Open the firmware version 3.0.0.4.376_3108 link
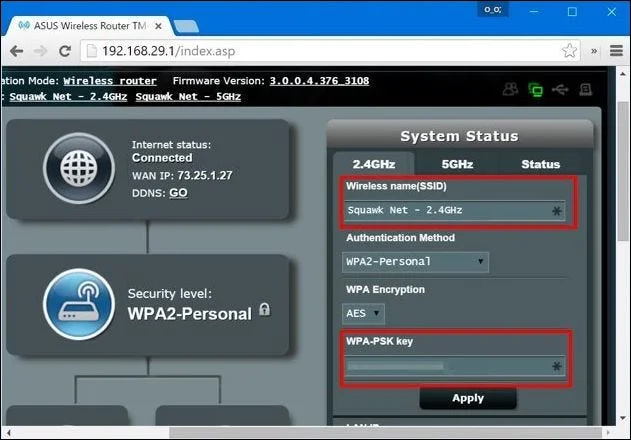This screenshot has width=631, height=440. pyautogui.click(x=319, y=81)
